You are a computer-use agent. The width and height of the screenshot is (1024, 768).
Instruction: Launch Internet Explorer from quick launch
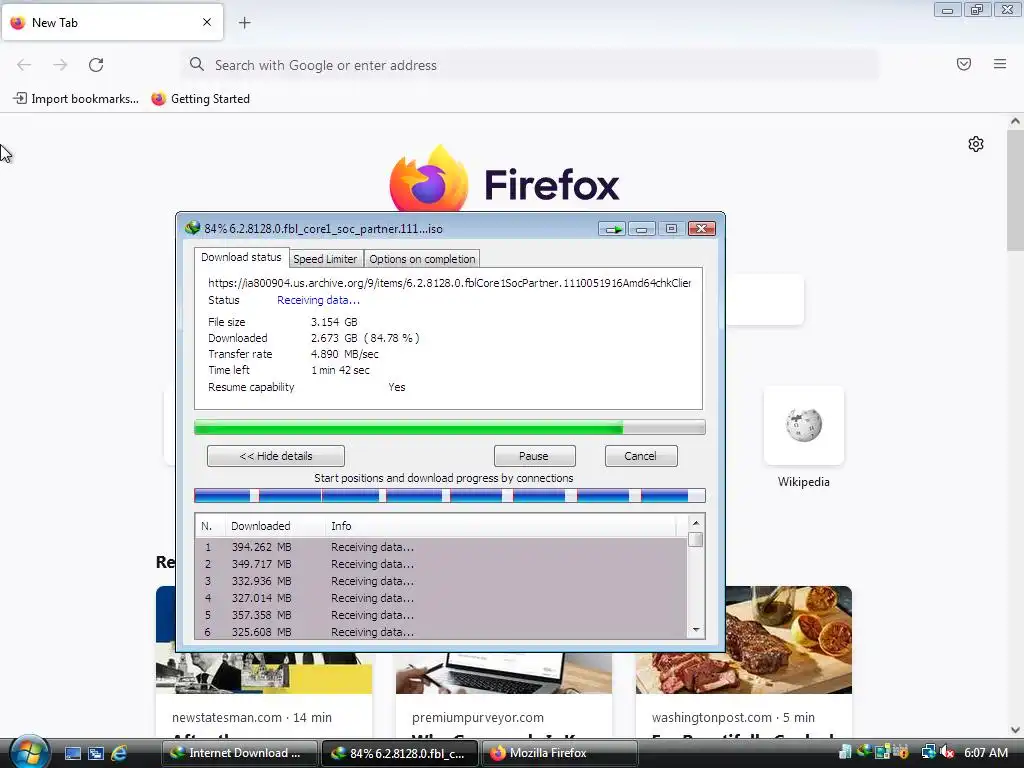click(119, 753)
